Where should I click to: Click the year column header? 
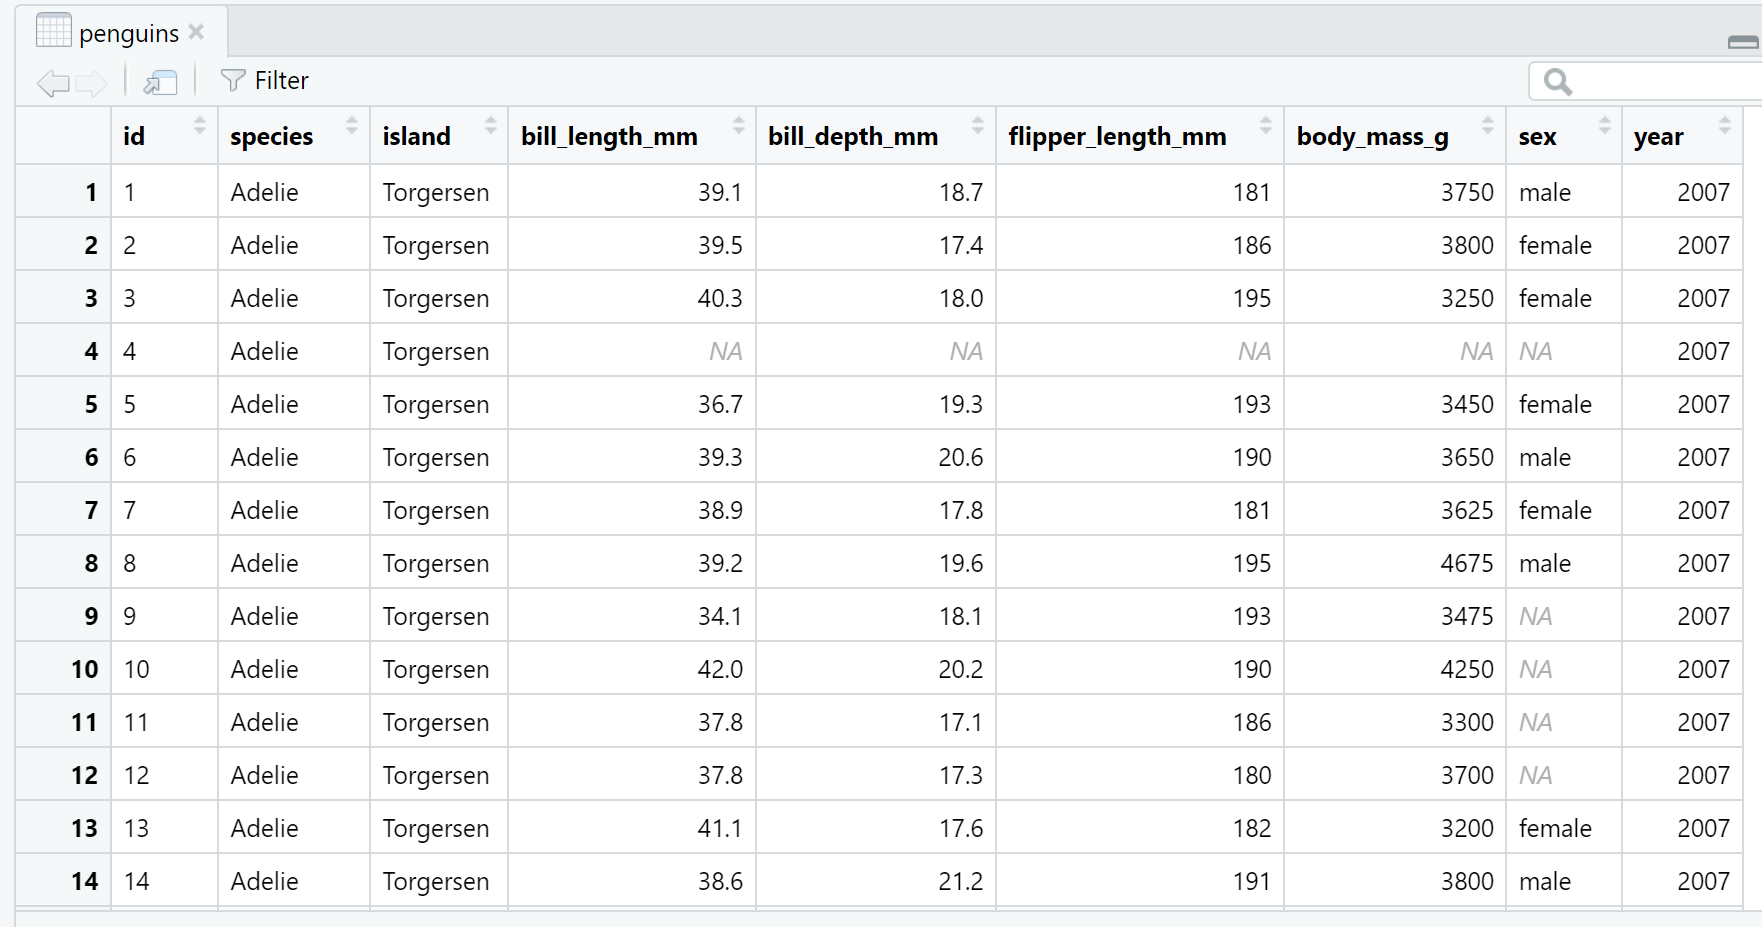coord(1660,136)
